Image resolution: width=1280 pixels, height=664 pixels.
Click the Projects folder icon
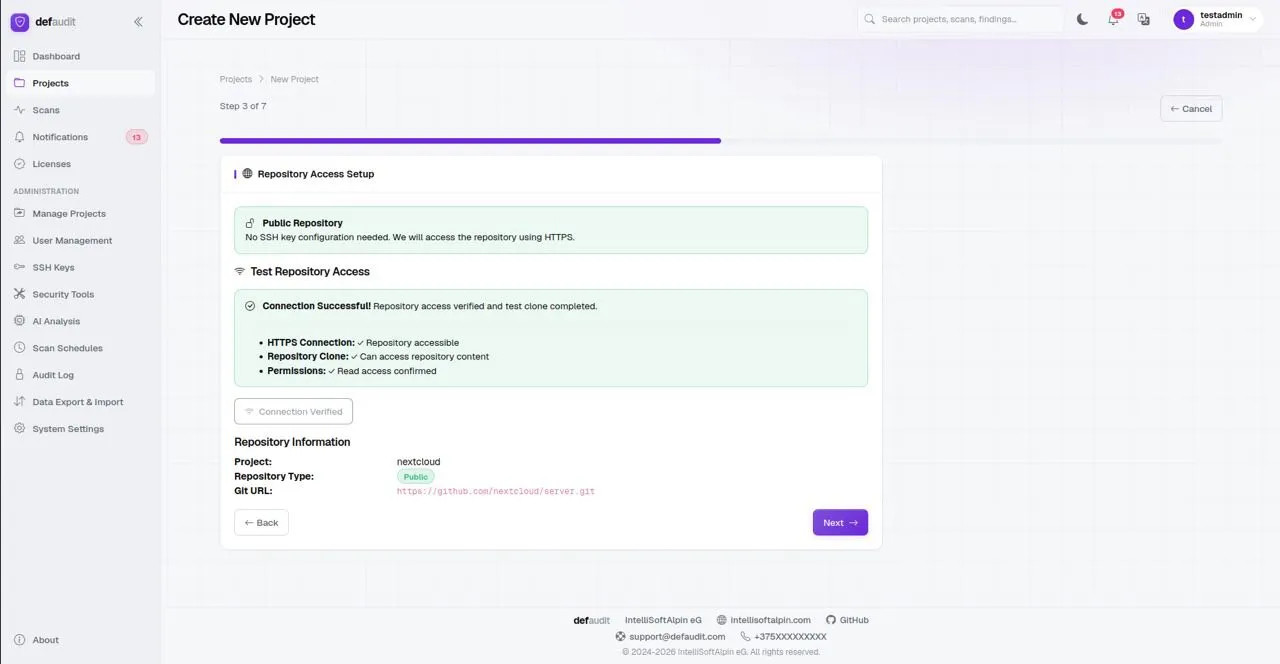coord(20,83)
